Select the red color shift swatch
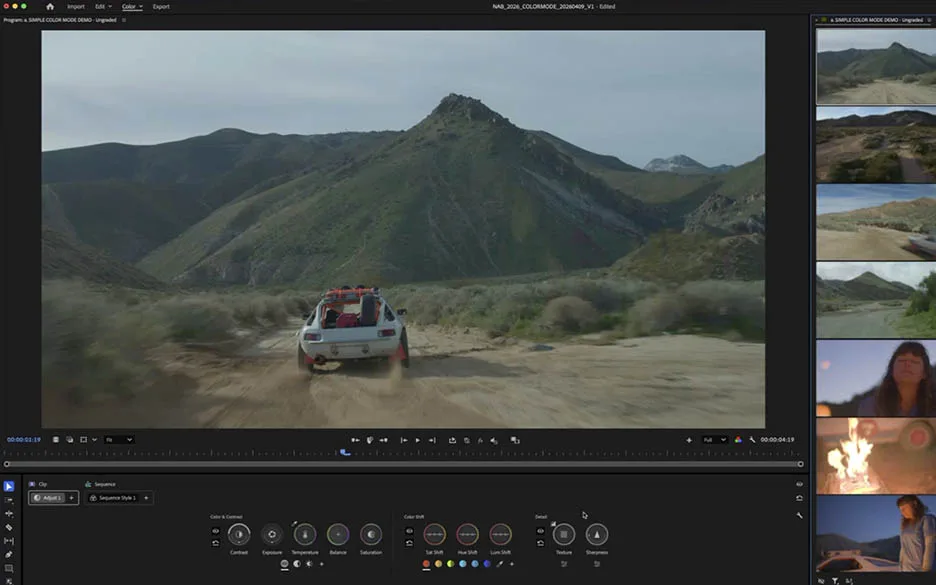936x585 pixels. 426,564
